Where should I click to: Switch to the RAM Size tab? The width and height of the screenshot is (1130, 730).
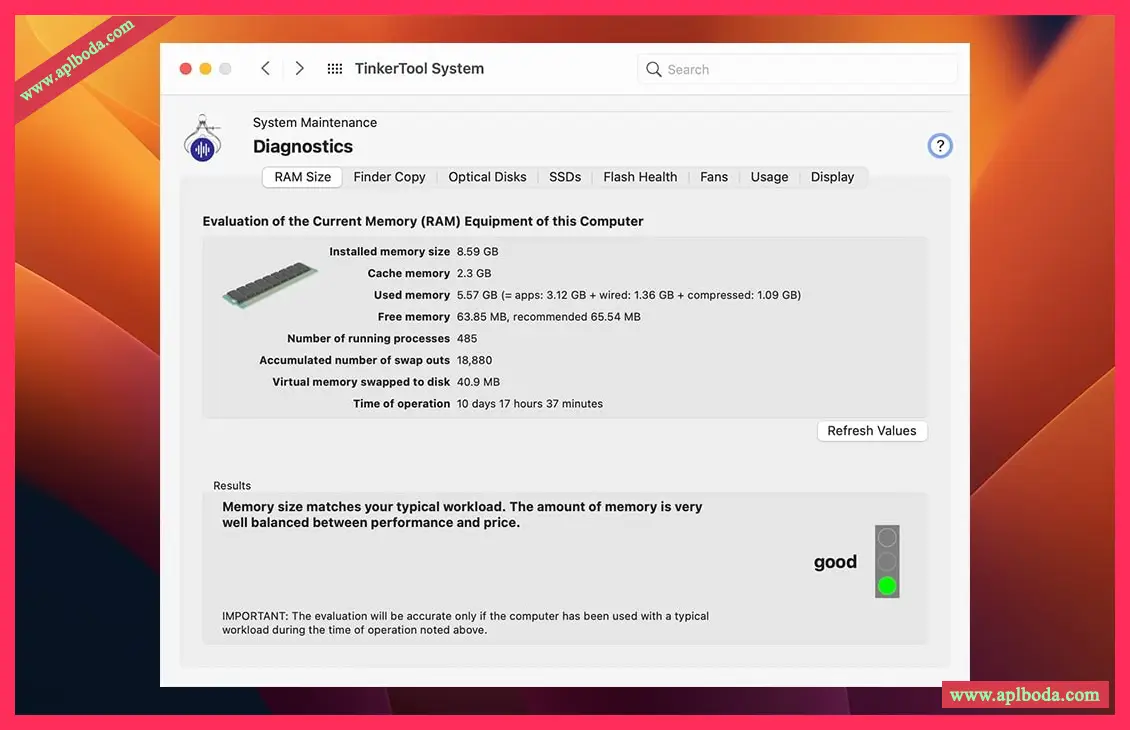[x=302, y=177]
